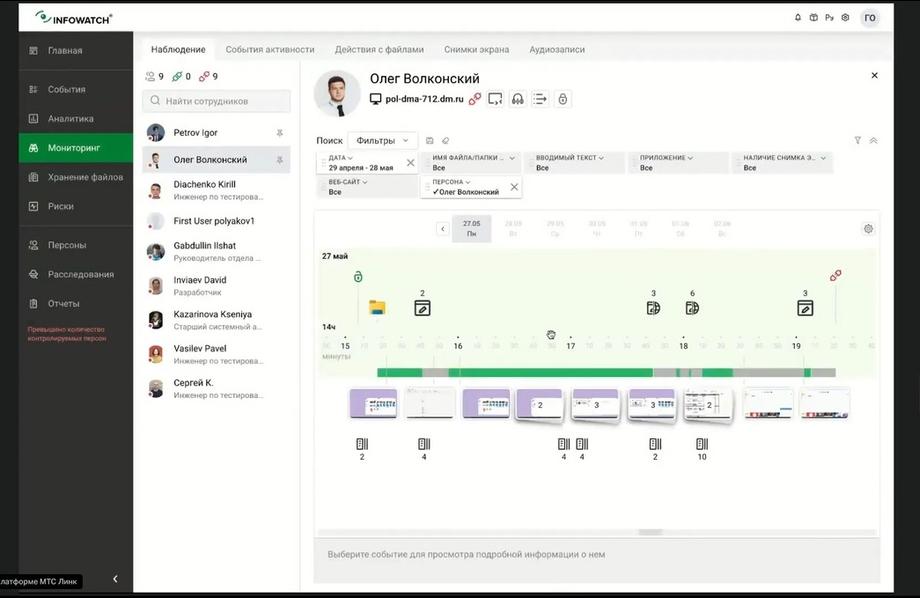Viewport: 920px width, 598px height.
Task: Go to the previous week with the left arrow
Action: [443, 229]
